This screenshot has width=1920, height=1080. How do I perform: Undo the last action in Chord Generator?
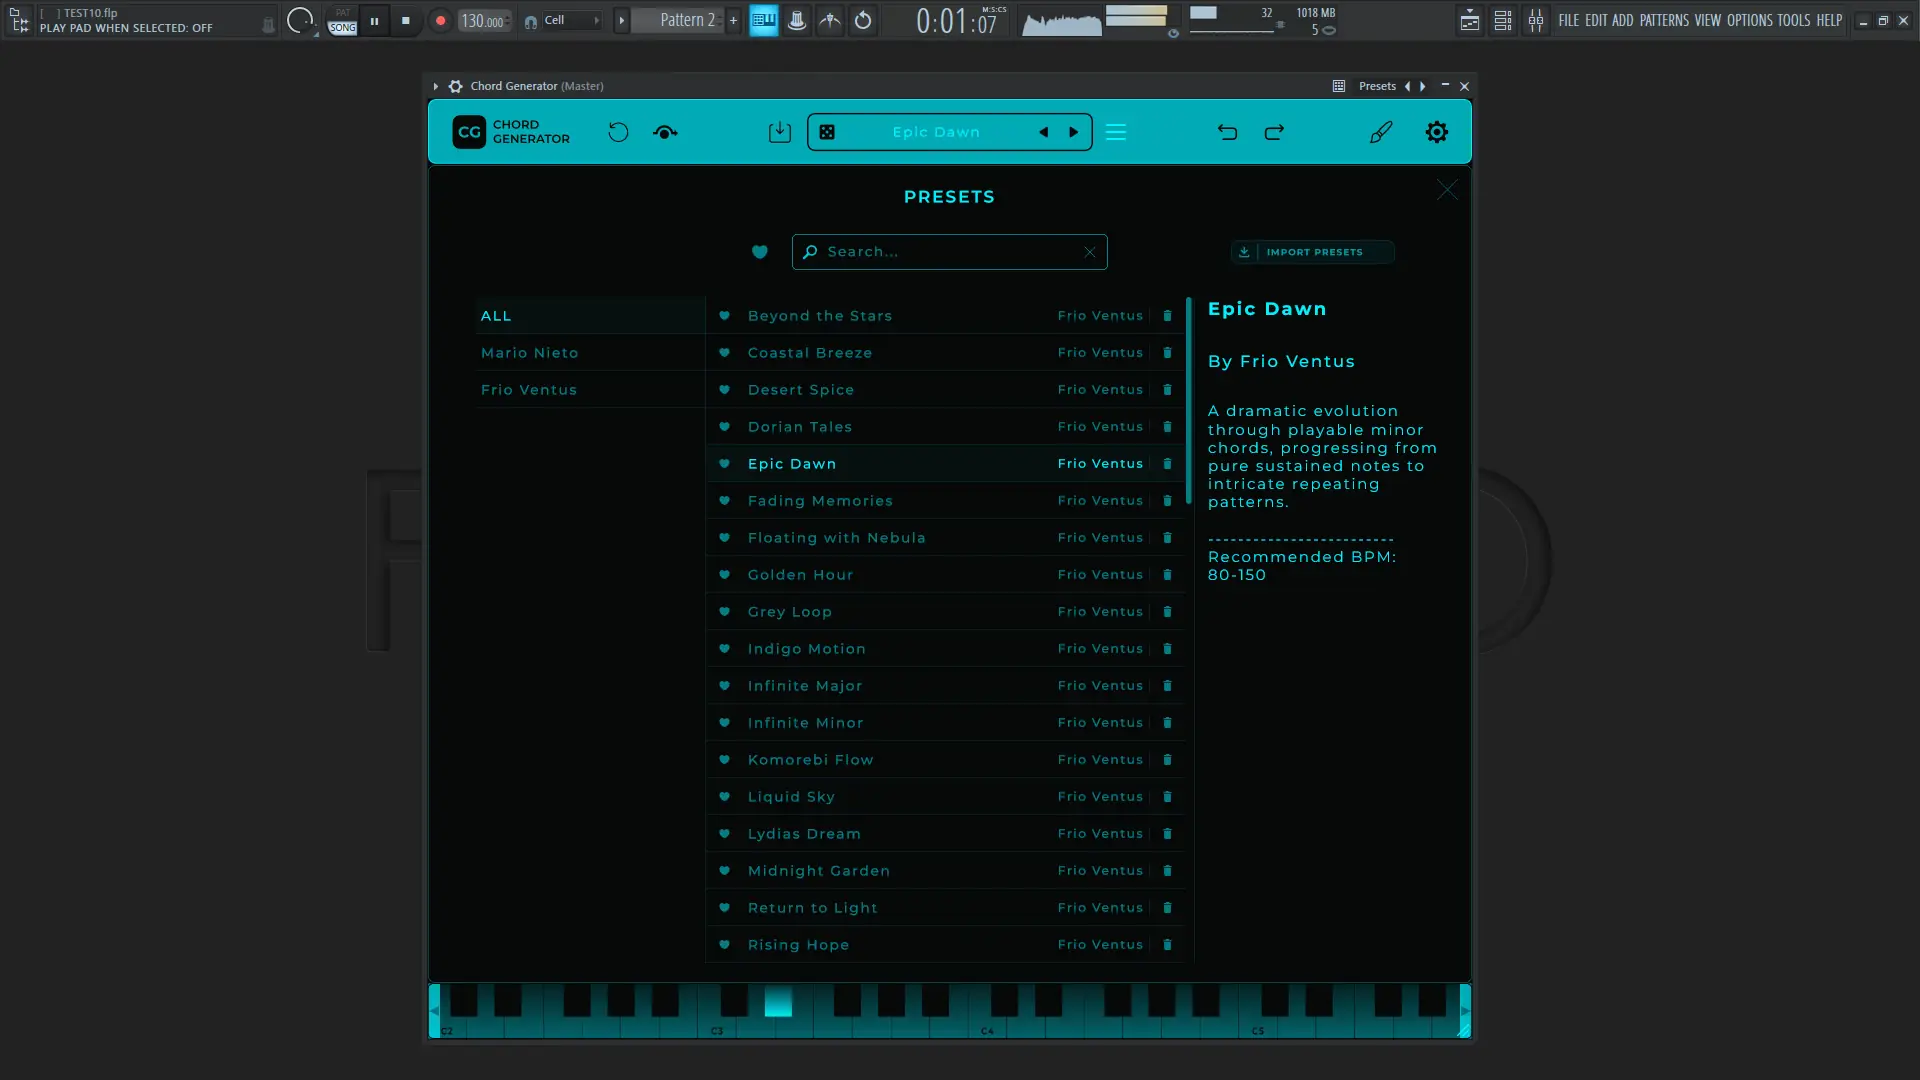tap(1228, 131)
